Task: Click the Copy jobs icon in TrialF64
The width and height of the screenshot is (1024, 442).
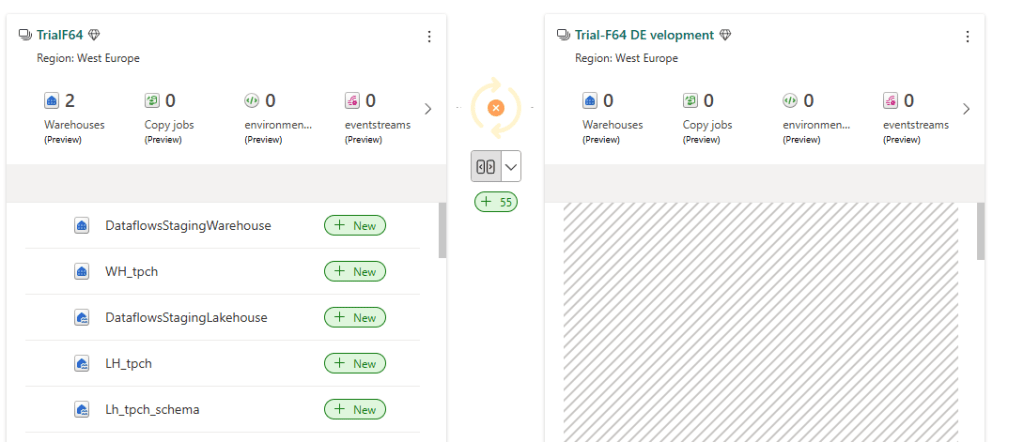Action: tap(152, 100)
